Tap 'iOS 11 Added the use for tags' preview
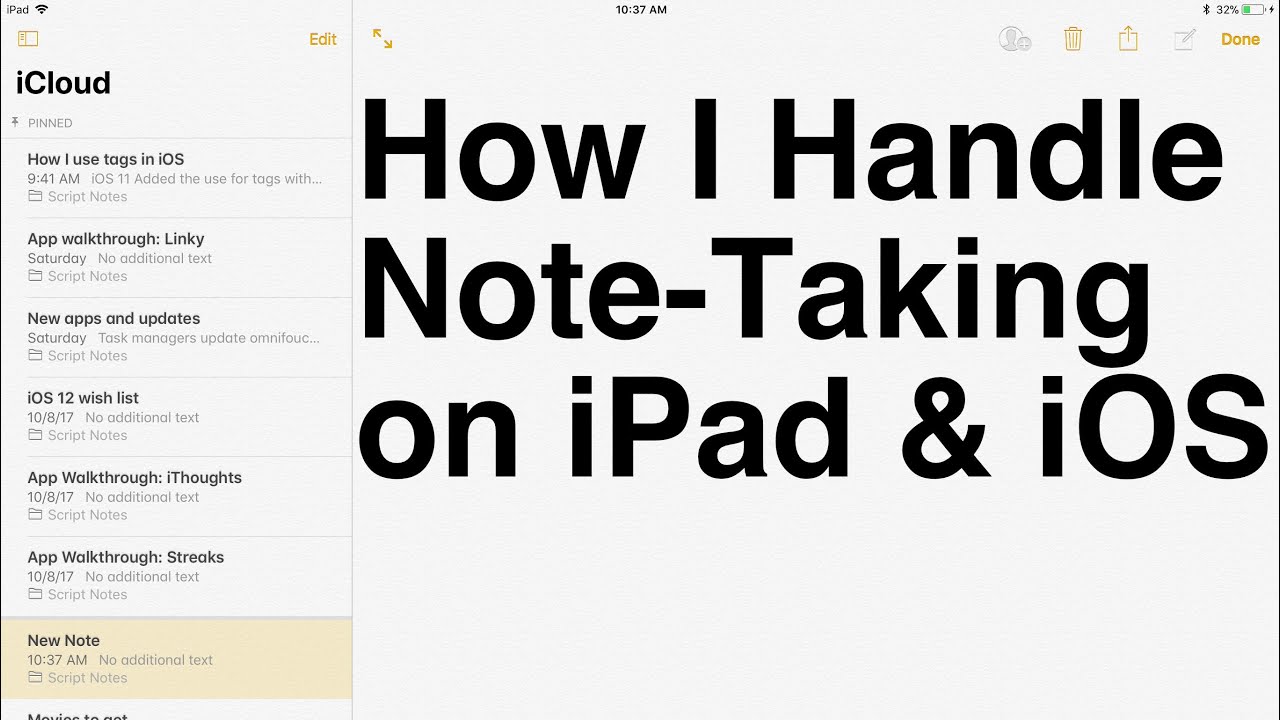Image resolution: width=1280 pixels, height=720 pixels. [x=207, y=179]
